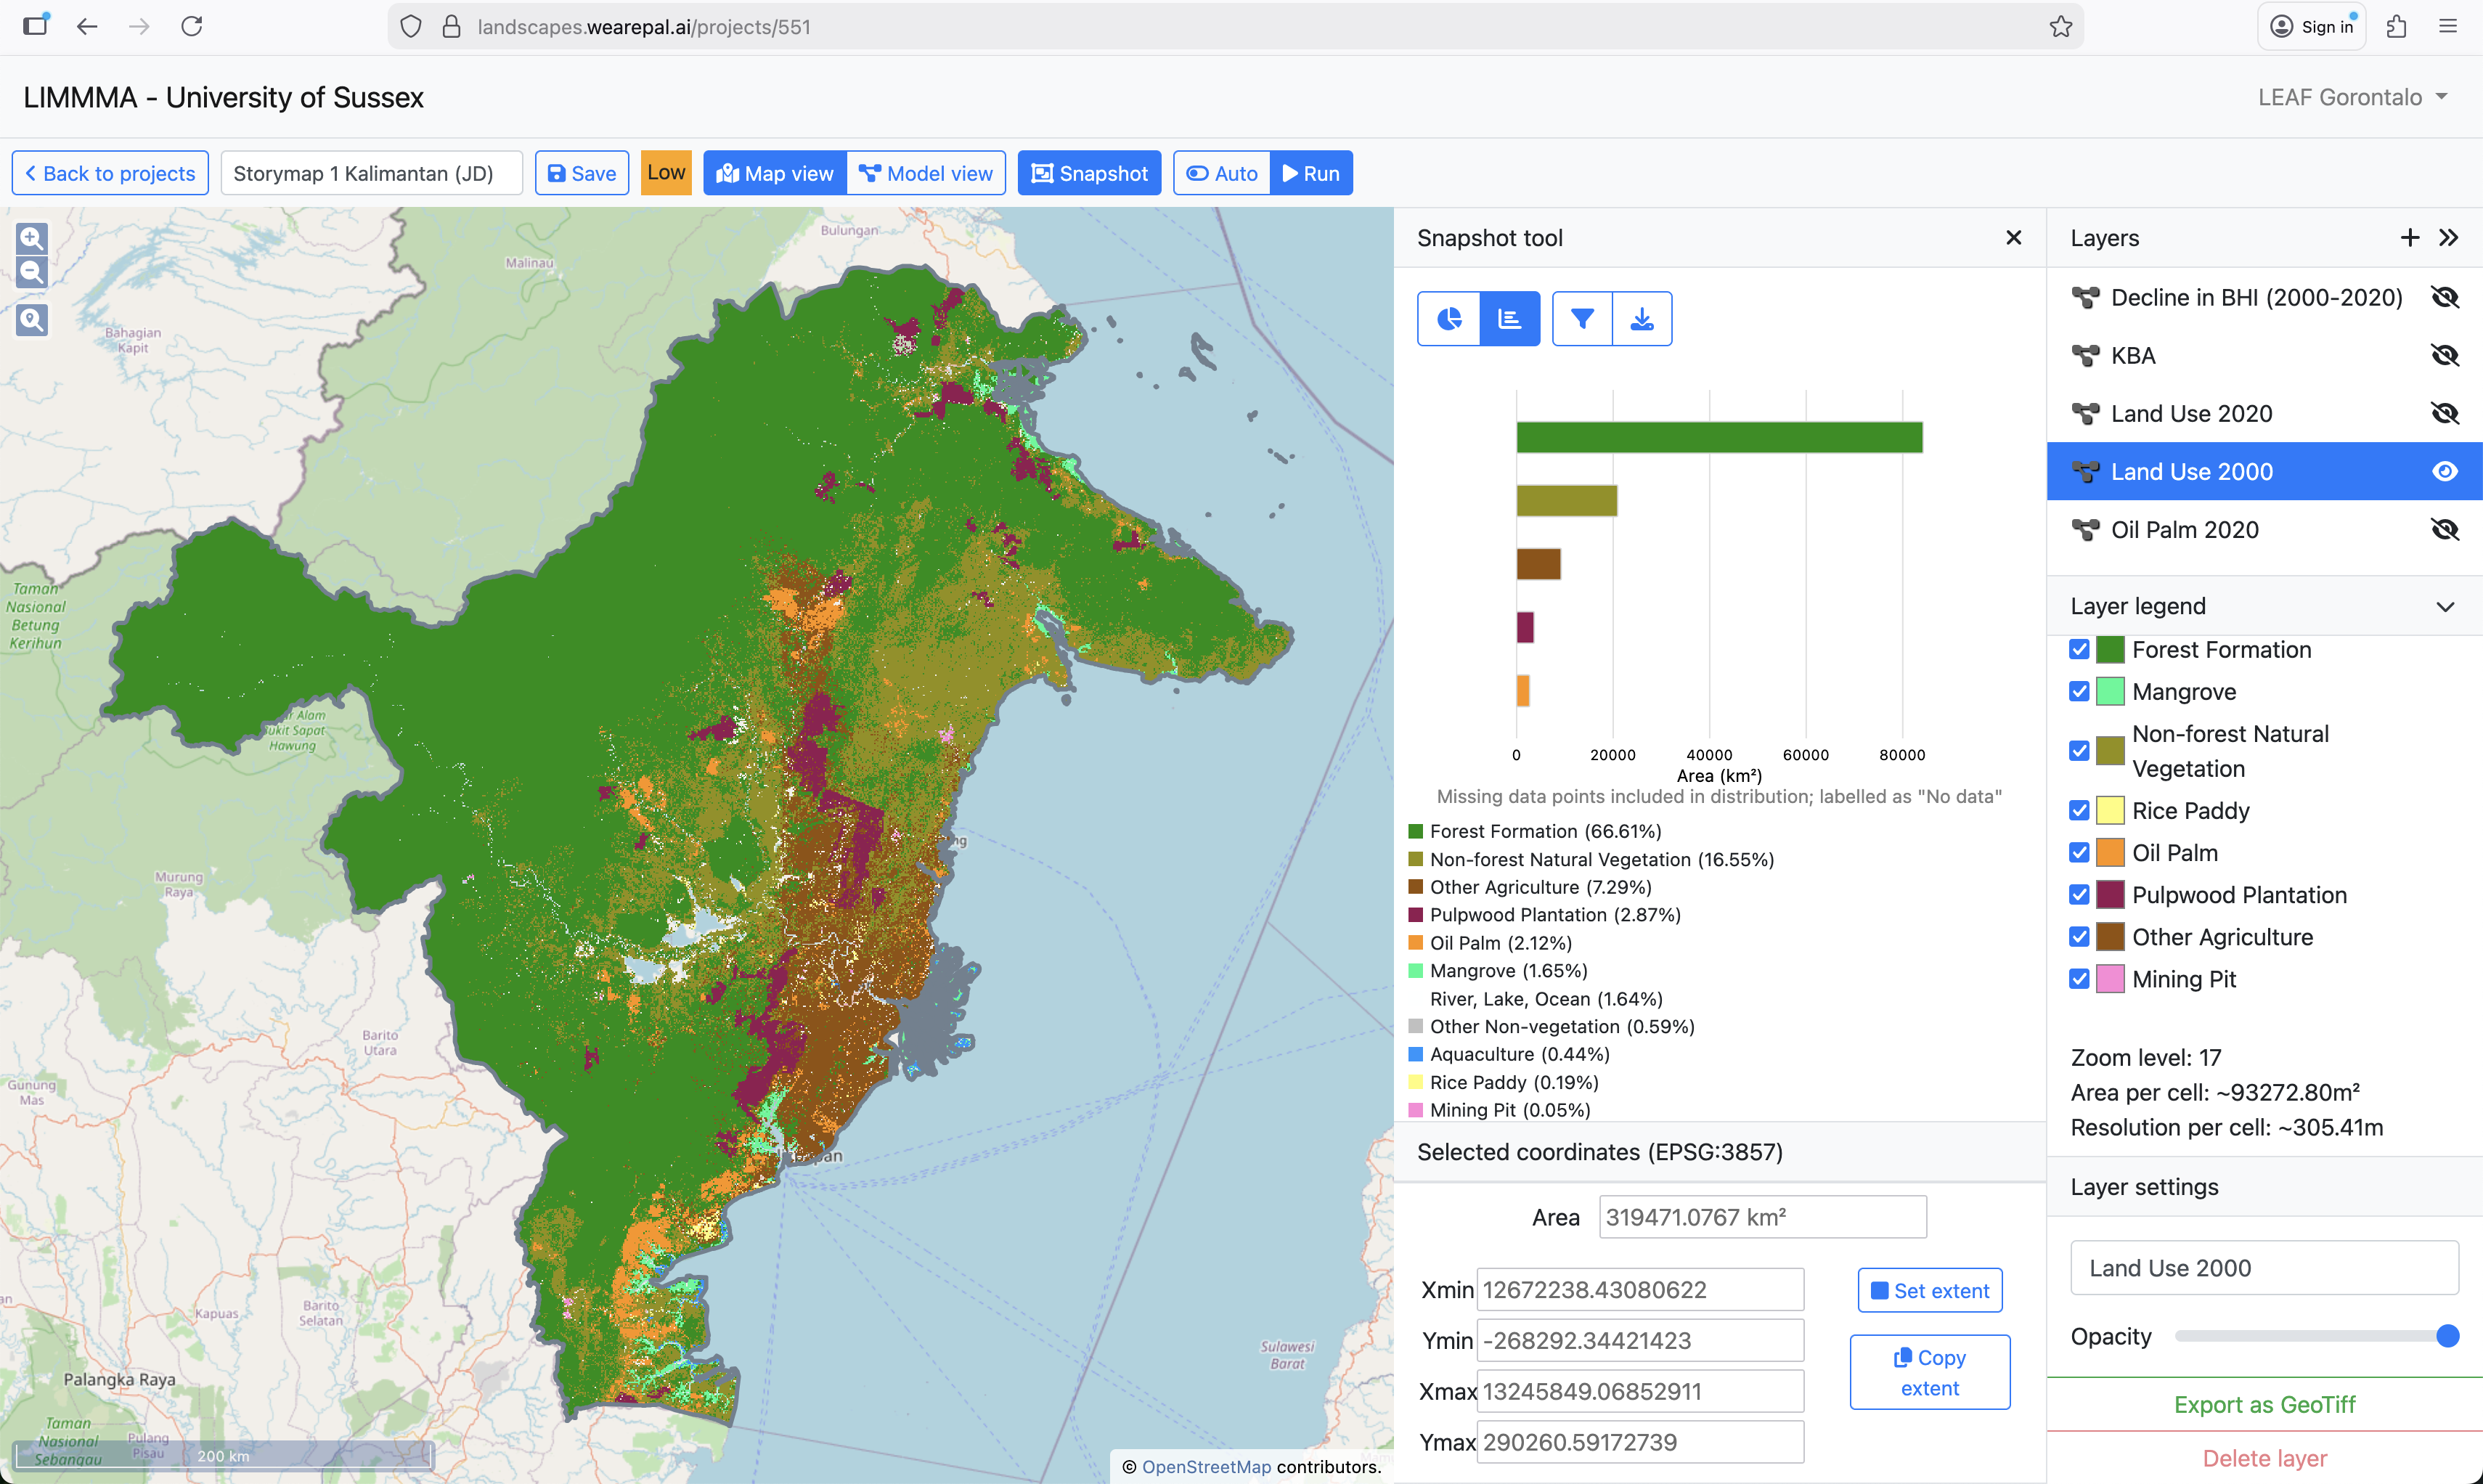Switch to Model view
The image size is (2483, 1484).
(926, 173)
